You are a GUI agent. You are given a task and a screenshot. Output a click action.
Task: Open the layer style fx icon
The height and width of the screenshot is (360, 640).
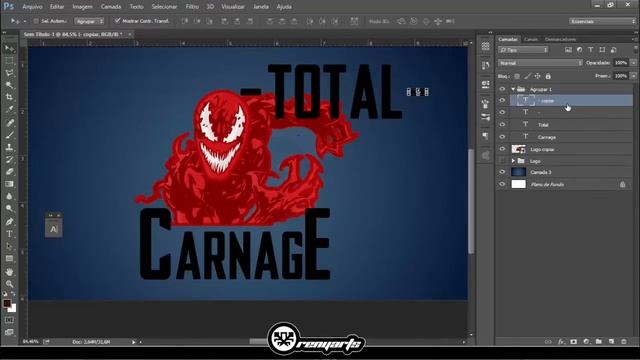561,342
